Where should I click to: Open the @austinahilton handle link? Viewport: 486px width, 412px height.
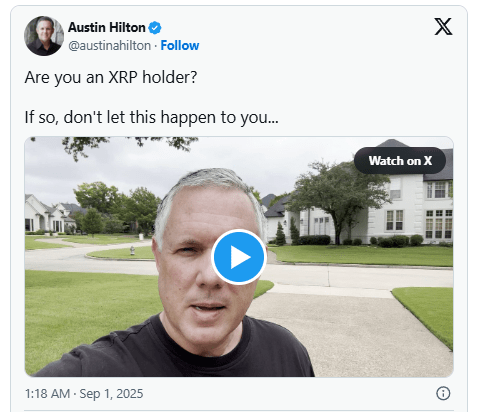click(x=109, y=46)
